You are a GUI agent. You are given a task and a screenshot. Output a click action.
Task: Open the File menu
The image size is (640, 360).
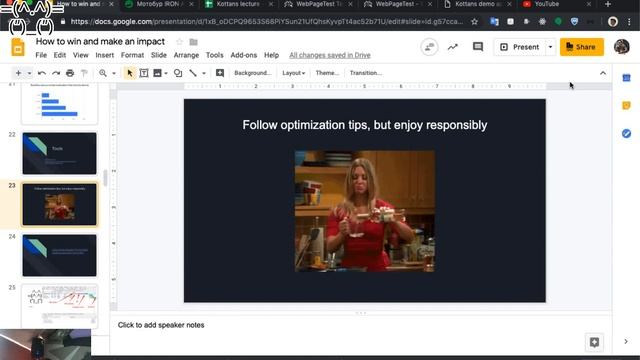click(x=41, y=55)
